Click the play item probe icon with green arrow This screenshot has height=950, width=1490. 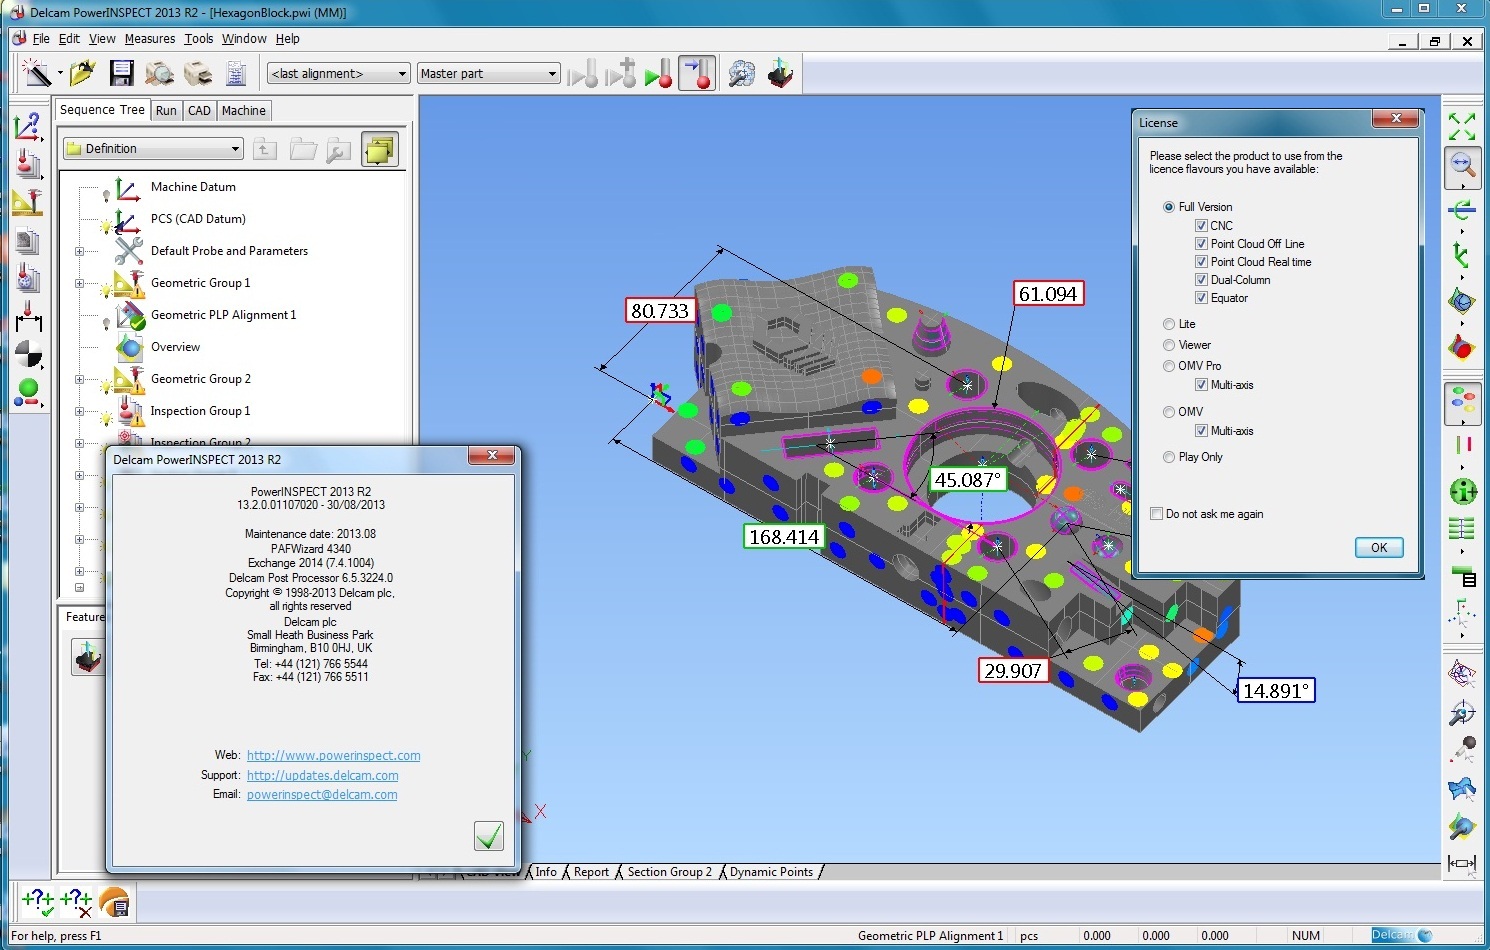(x=658, y=73)
